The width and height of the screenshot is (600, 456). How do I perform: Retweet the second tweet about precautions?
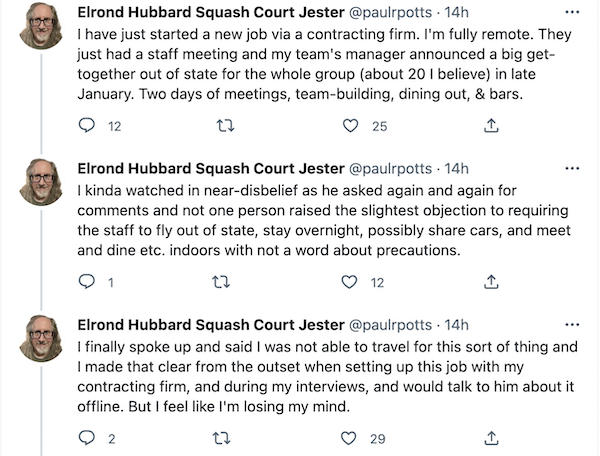coord(221,282)
